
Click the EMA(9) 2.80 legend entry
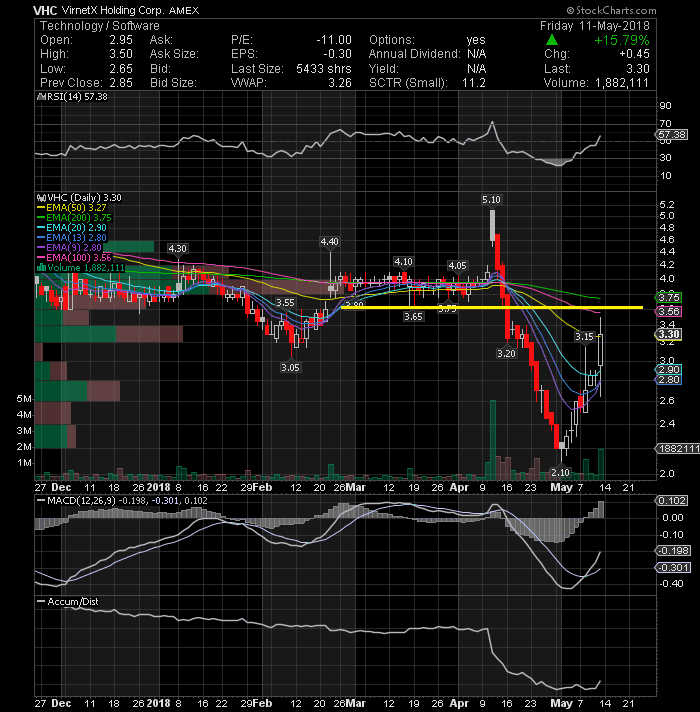point(69,247)
